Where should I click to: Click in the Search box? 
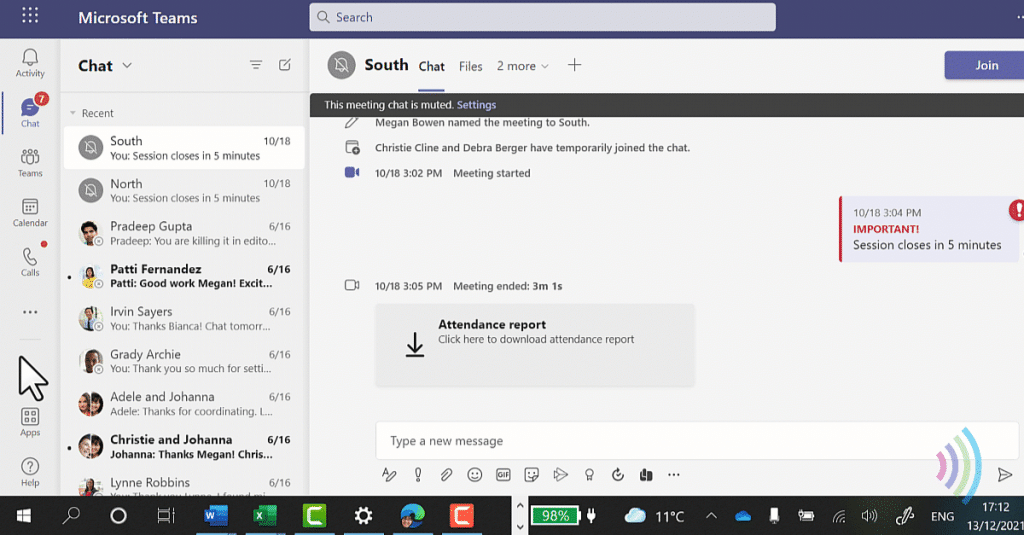coord(543,17)
